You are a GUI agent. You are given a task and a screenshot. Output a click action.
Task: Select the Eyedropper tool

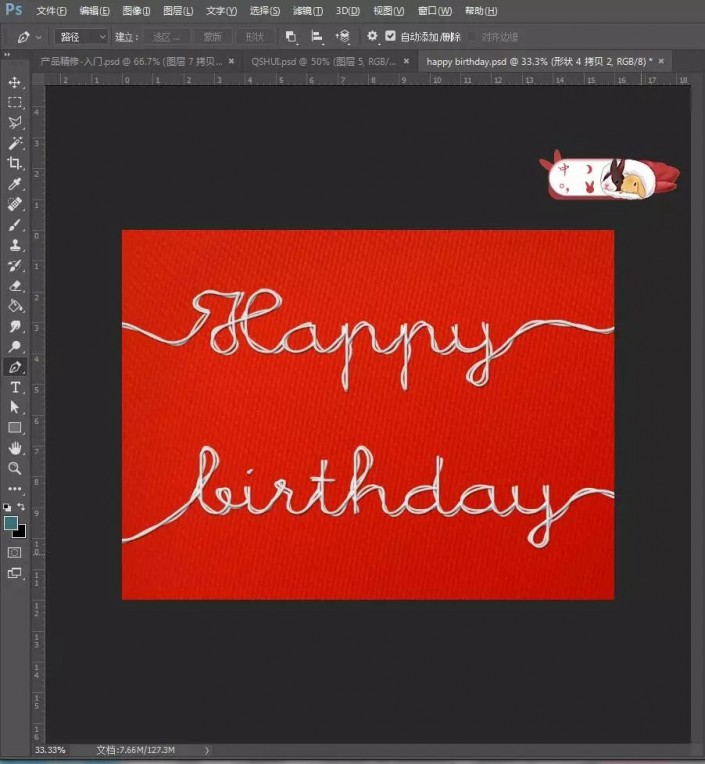[x=15, y=184]
